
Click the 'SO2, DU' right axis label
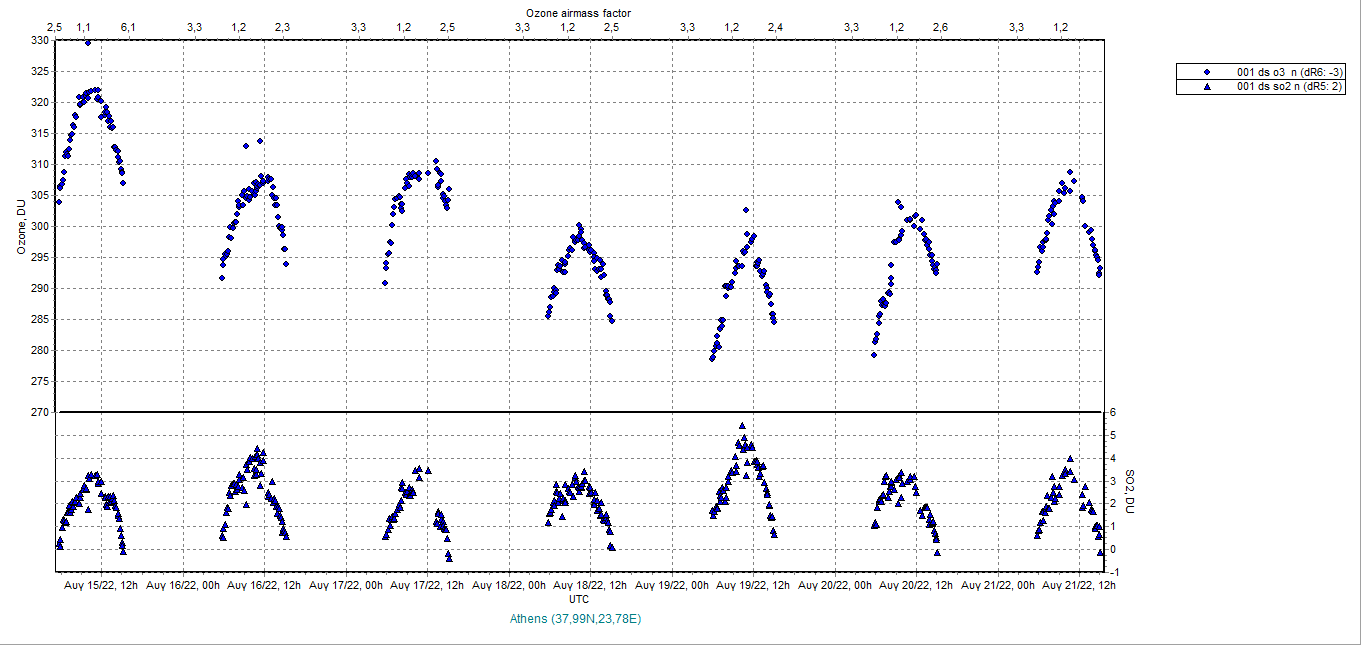pyautogui.click(x=1130, y=491)
